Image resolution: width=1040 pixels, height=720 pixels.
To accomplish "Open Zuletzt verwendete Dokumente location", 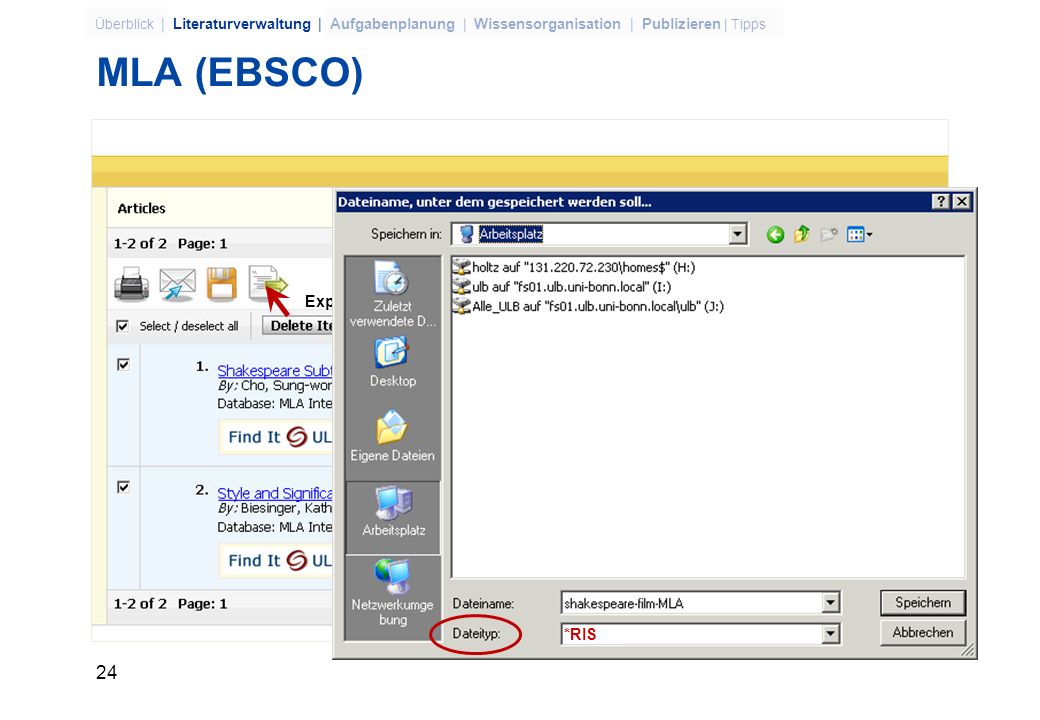I will tap(393, 294).
